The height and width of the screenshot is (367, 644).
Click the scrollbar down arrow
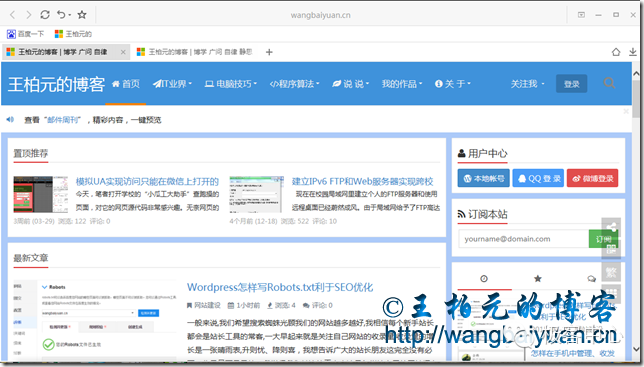pyautogui.click(x=636, y=349)
